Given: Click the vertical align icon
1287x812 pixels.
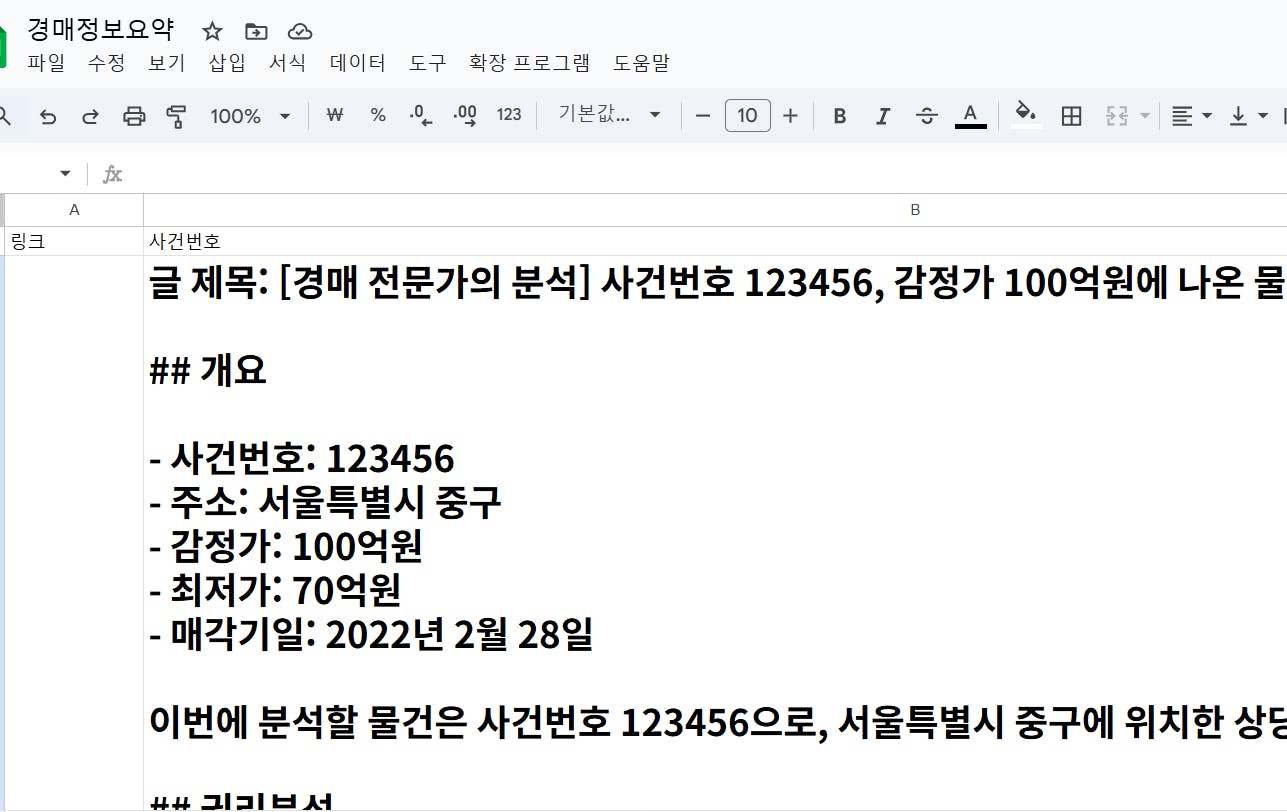Looking at the screenshot, I should (x=1238, y=116).
